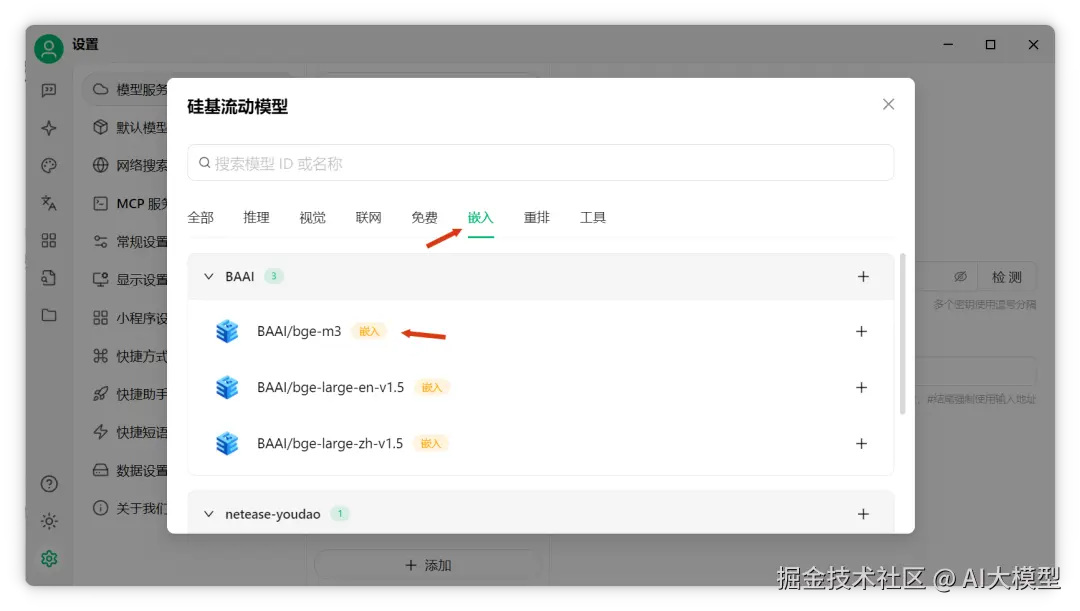Viewport: 1080px width, 611px height.
Task: Add the BAAI/bge-large-en-v1.5 model
Action: 862,388
